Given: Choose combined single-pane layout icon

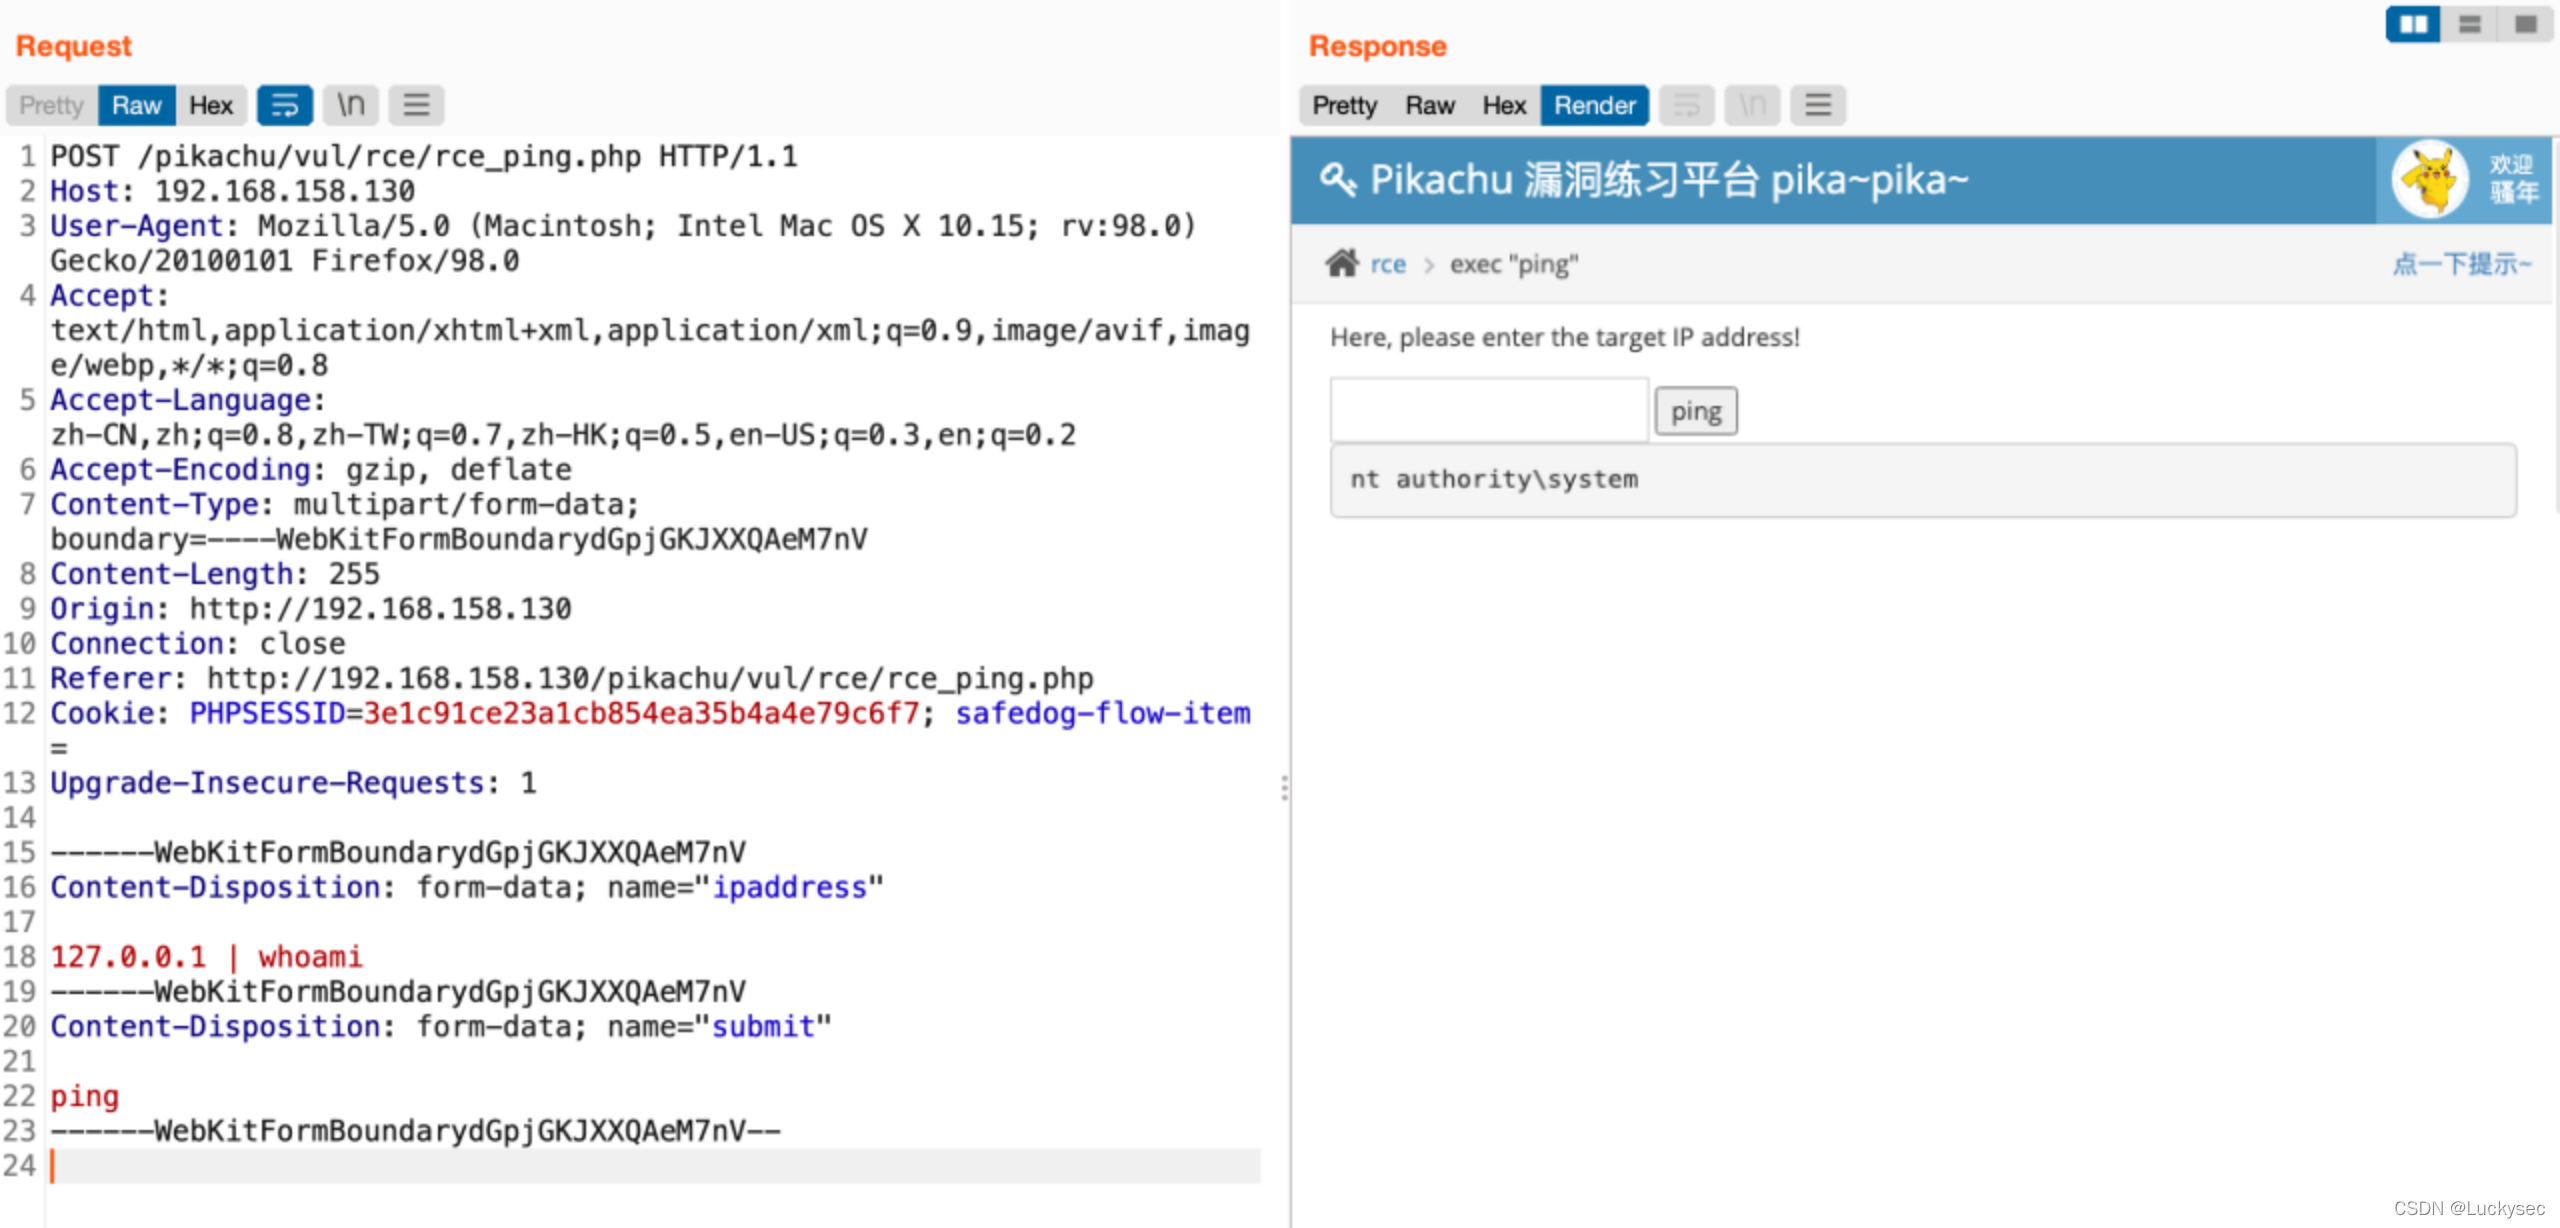Looking at the screenshot, I should (2526, 24).
